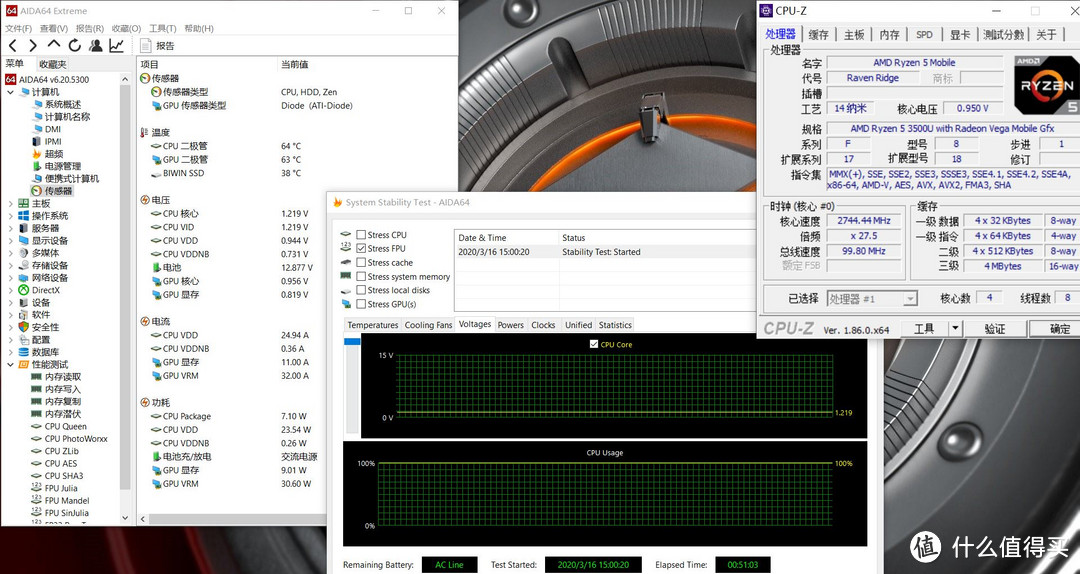Screen dimensions: 1080x574
Task: Select the 便携式计算机 tree item
Action: tap(72, 178)
